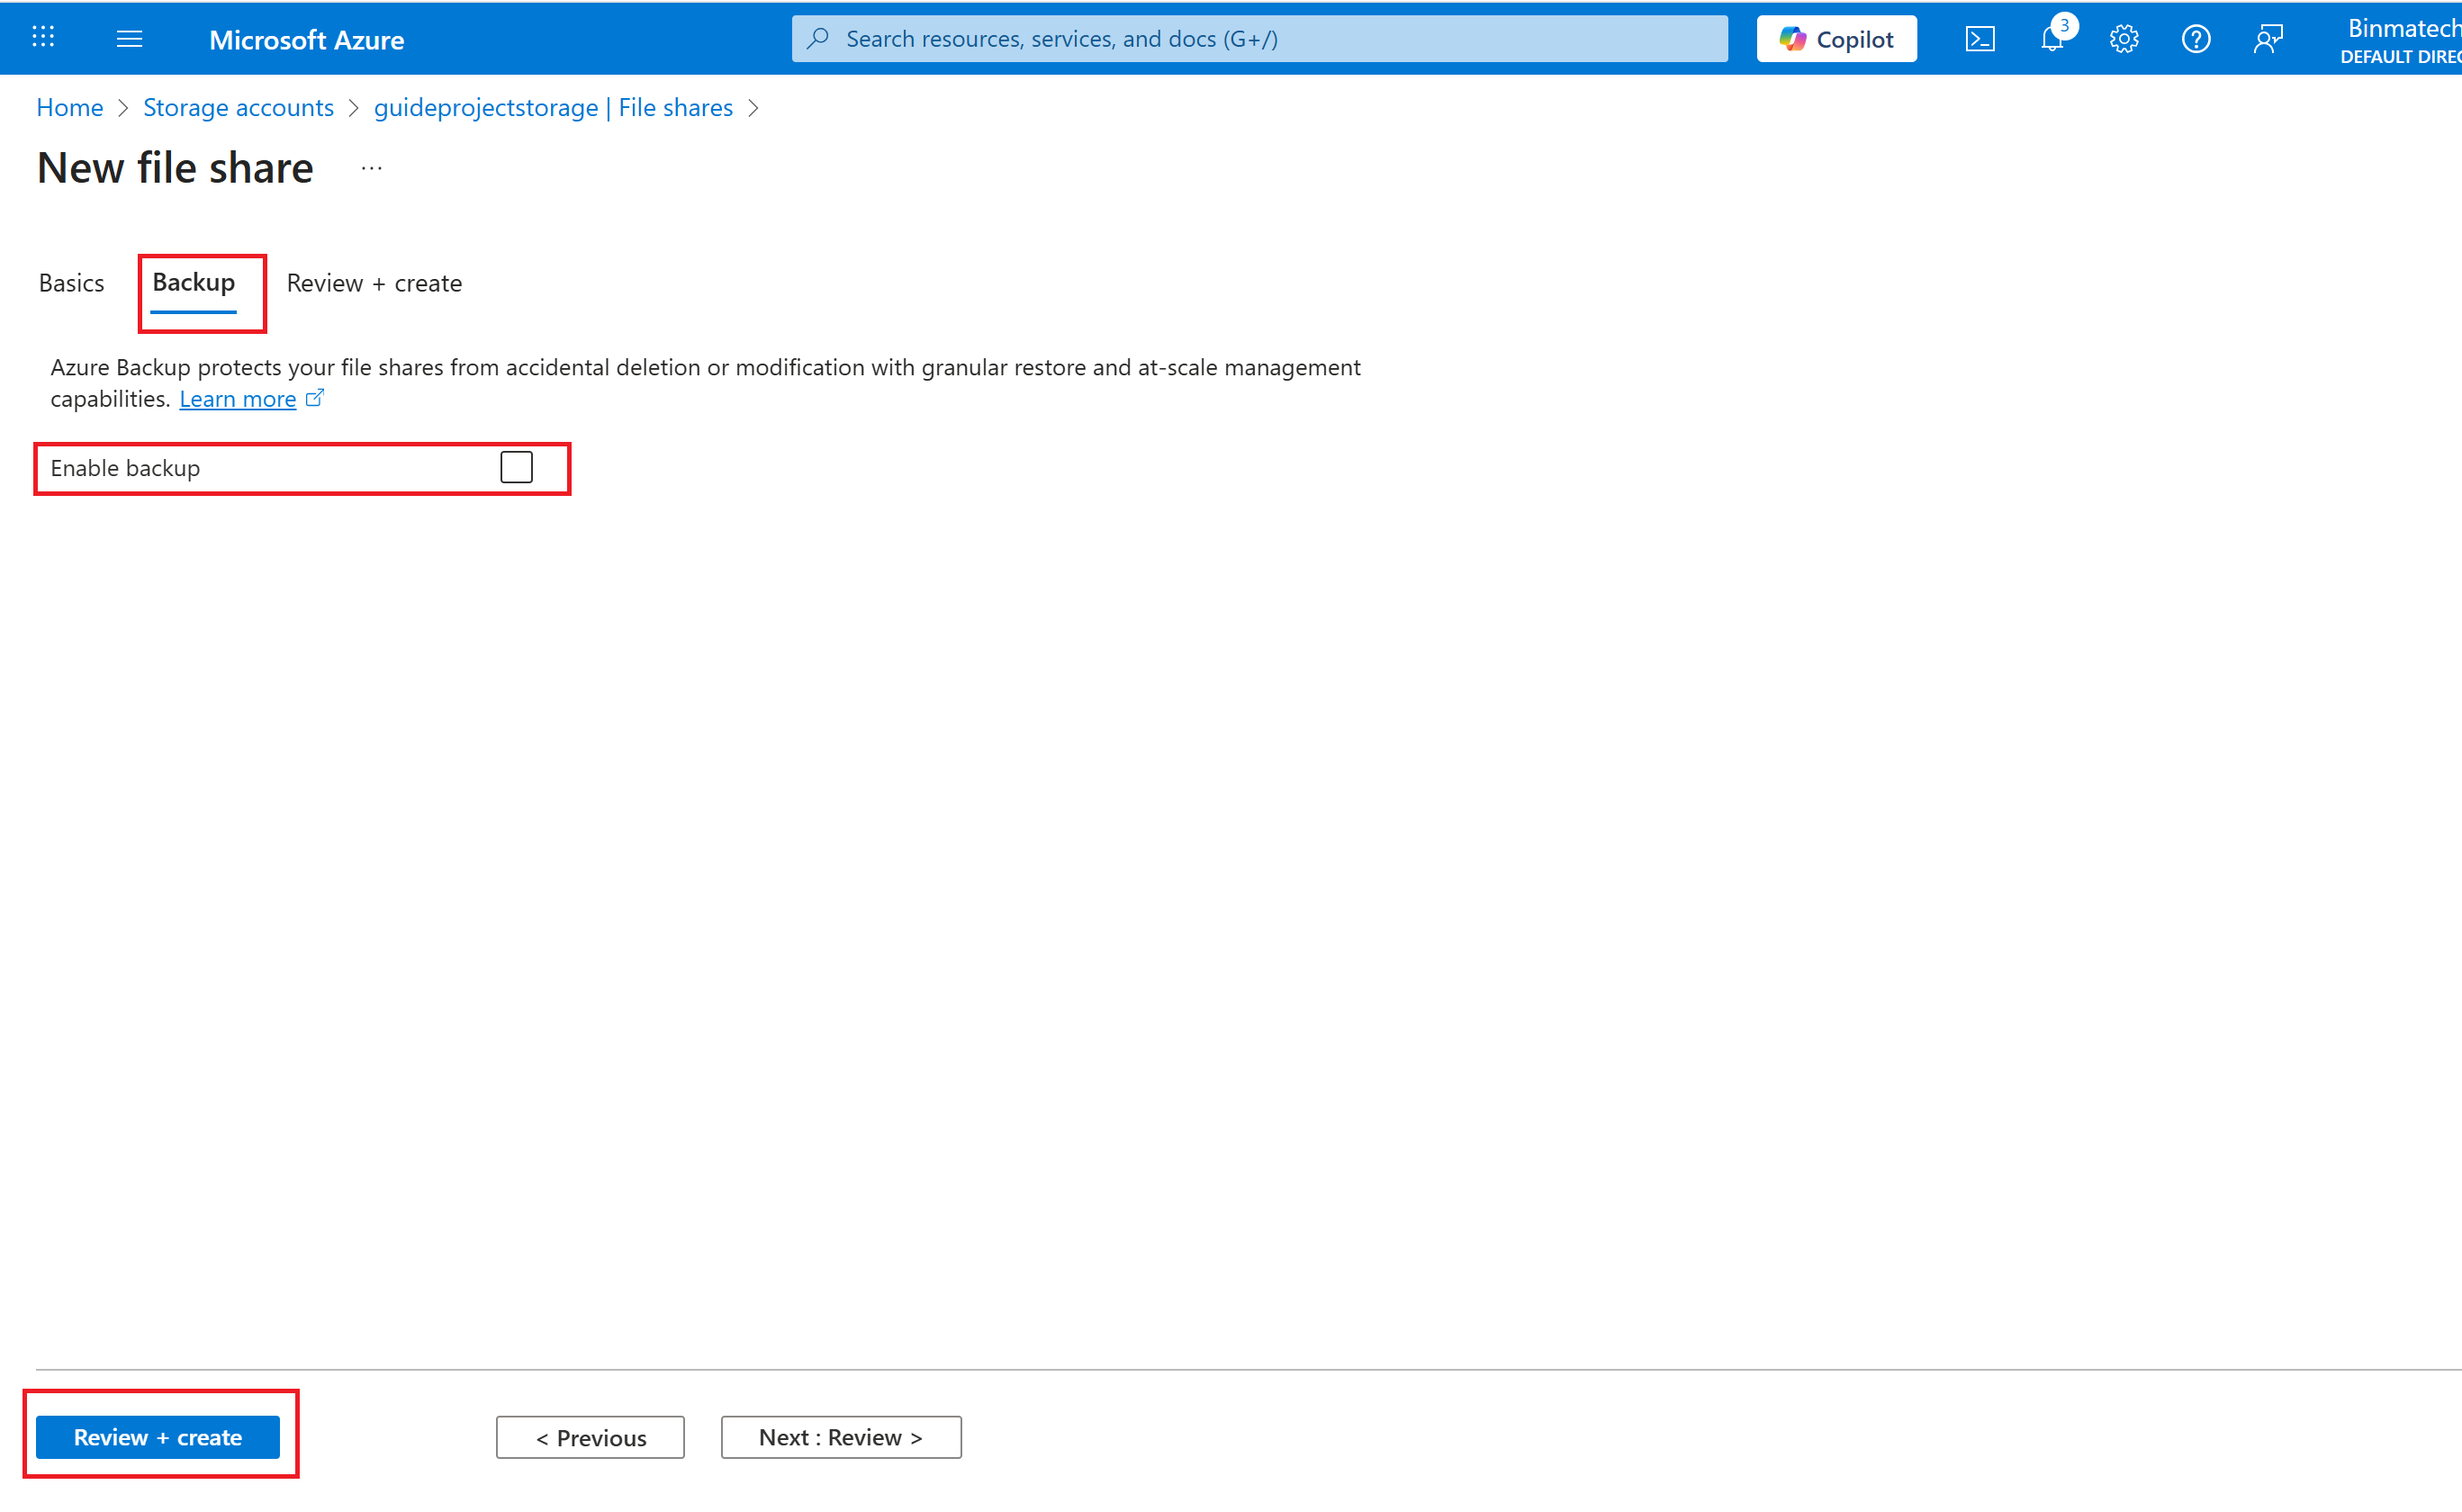Click the Next : Review button

click(x=841, y=1437)
